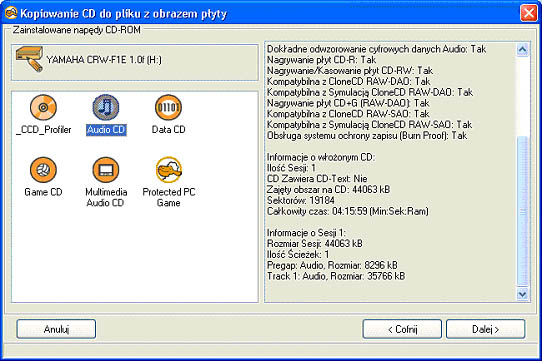
Task: Close the CD copy dialog window
Action: pos(529,13)
